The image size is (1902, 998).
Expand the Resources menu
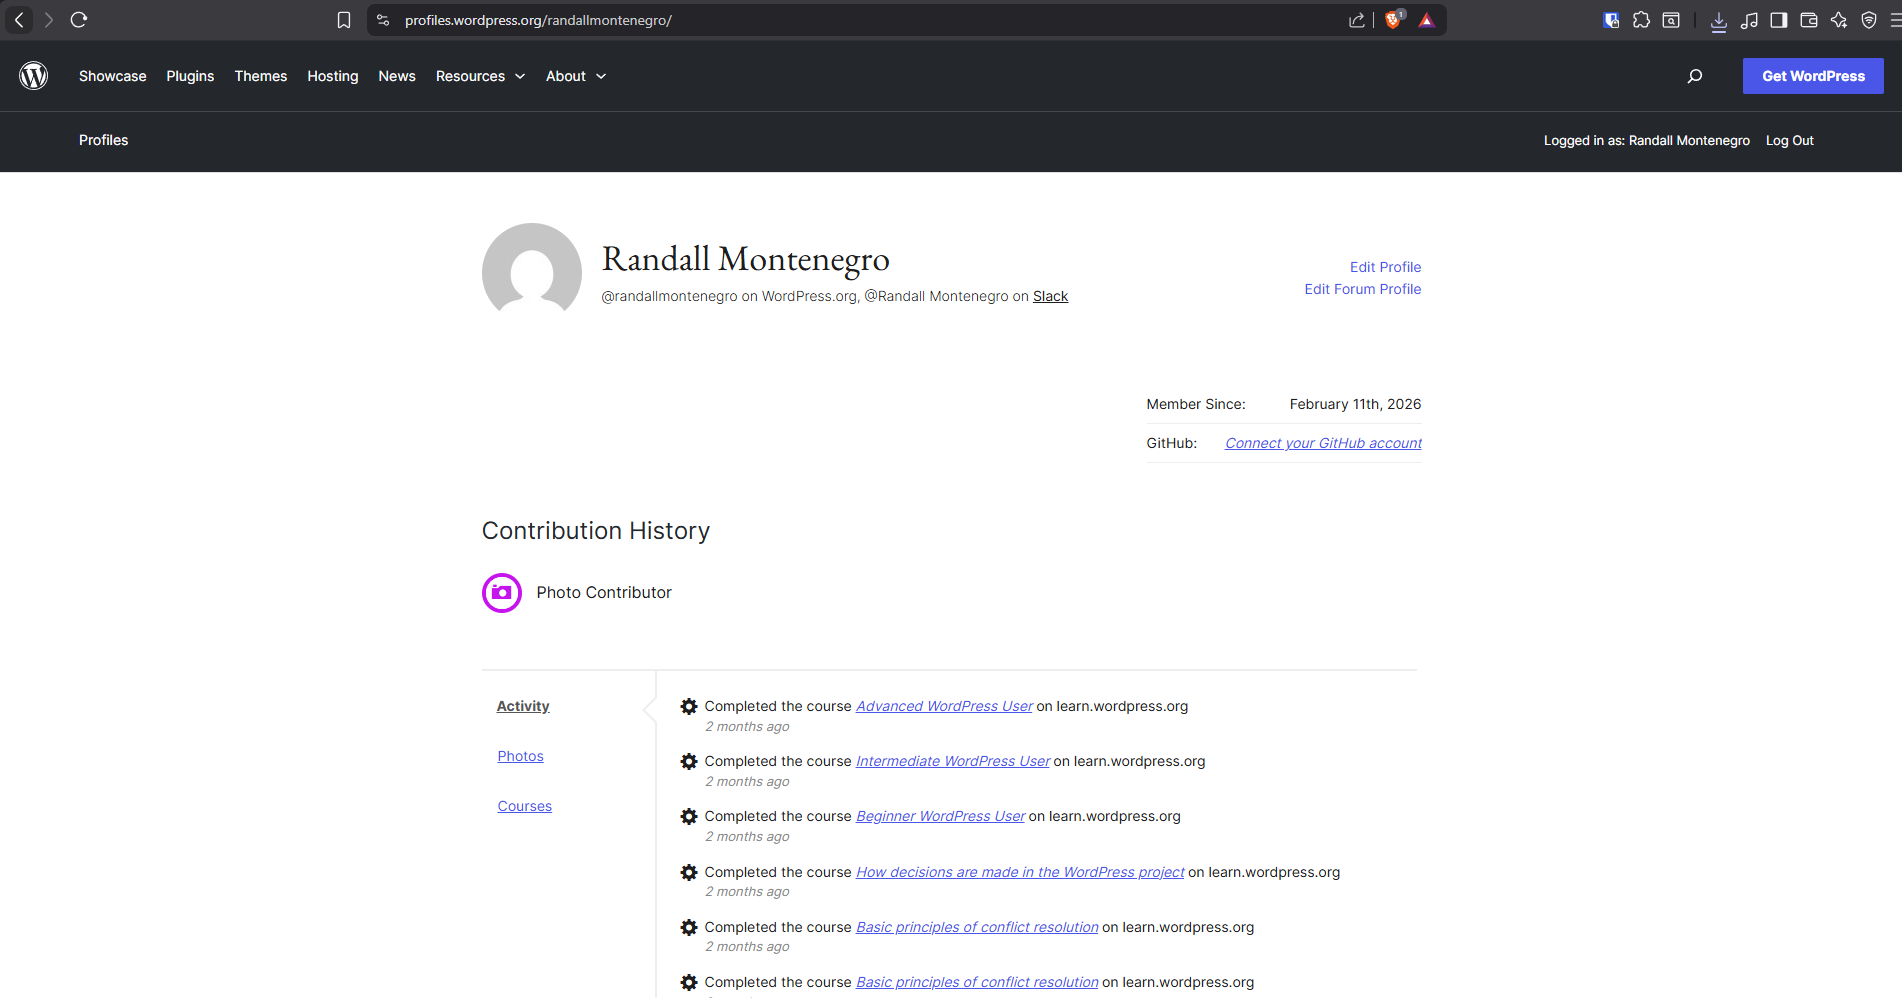coord(480,76)
